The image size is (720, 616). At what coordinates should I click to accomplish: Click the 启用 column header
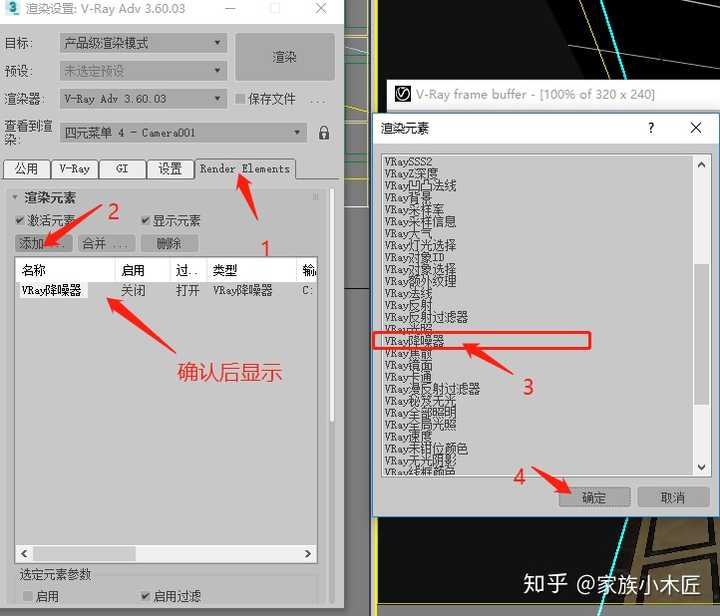point(142,270)
